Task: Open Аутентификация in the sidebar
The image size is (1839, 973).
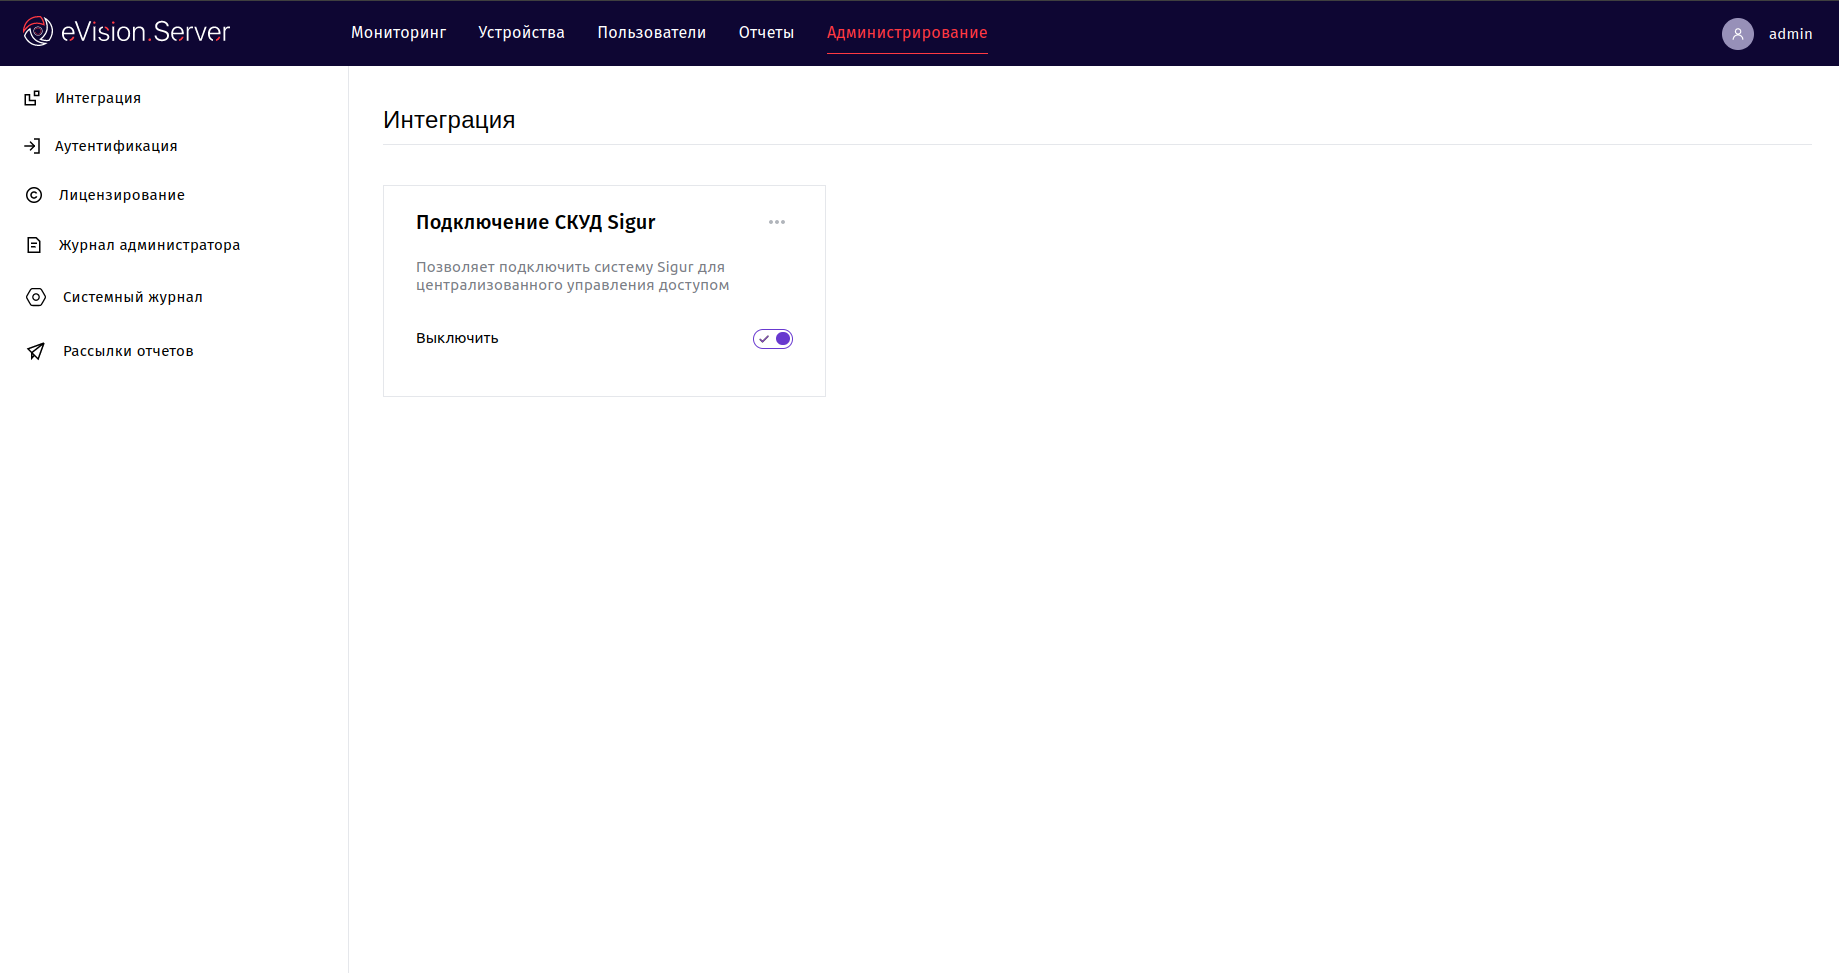Action: click(116, 146)
